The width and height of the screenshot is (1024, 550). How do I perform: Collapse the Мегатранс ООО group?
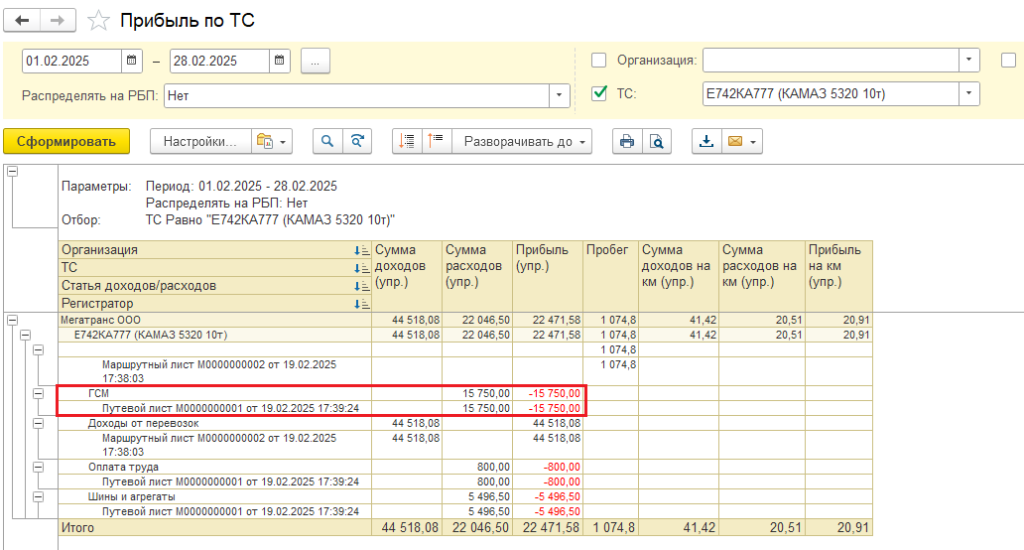click(12, 320)
